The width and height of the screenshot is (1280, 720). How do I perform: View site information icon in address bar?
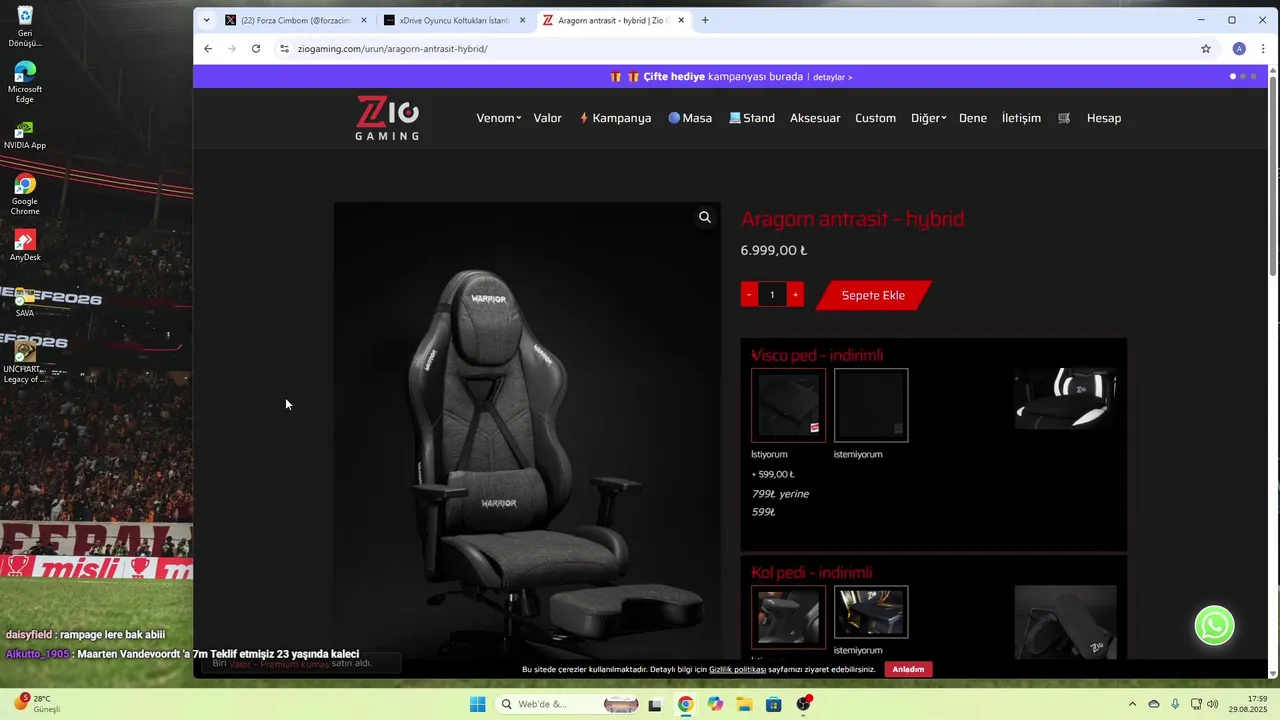(284, 48)
